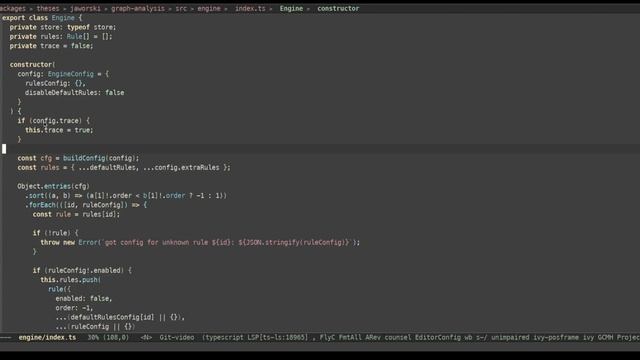
Task: Click 'const rule = rules[id];' line
Action: (x=76, y=214)
